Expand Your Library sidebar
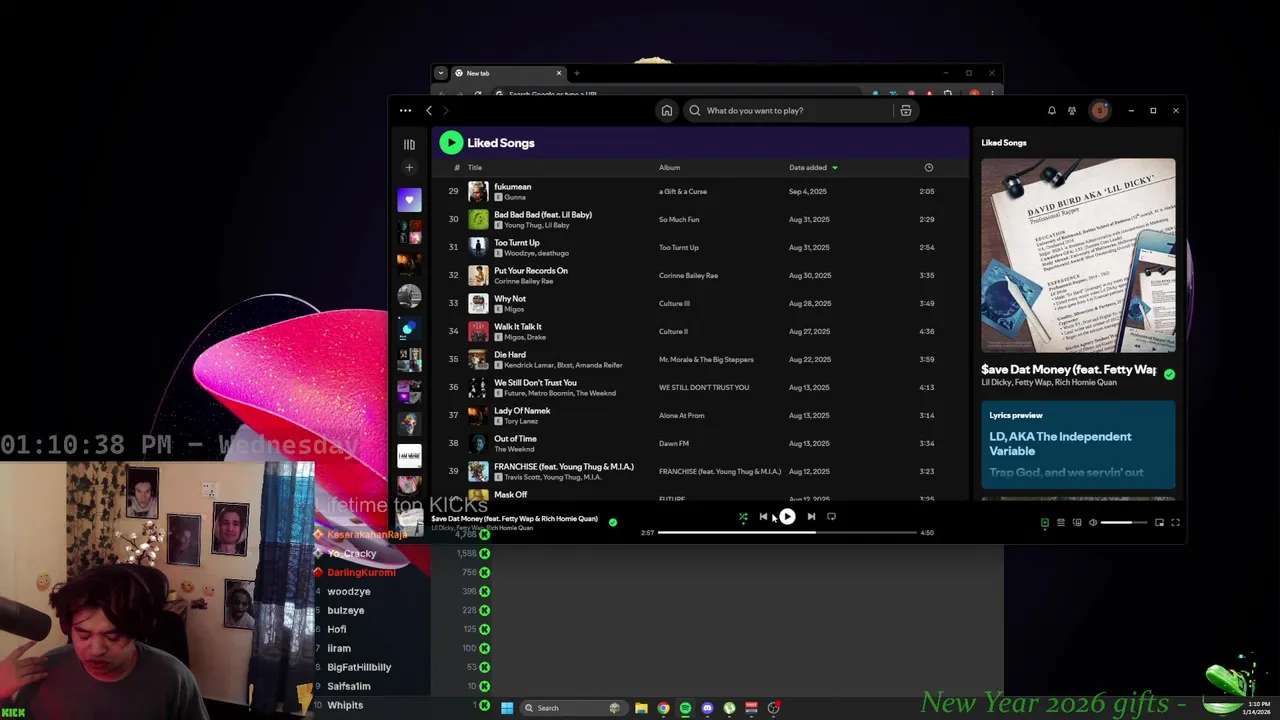 (x=409, y=145)
